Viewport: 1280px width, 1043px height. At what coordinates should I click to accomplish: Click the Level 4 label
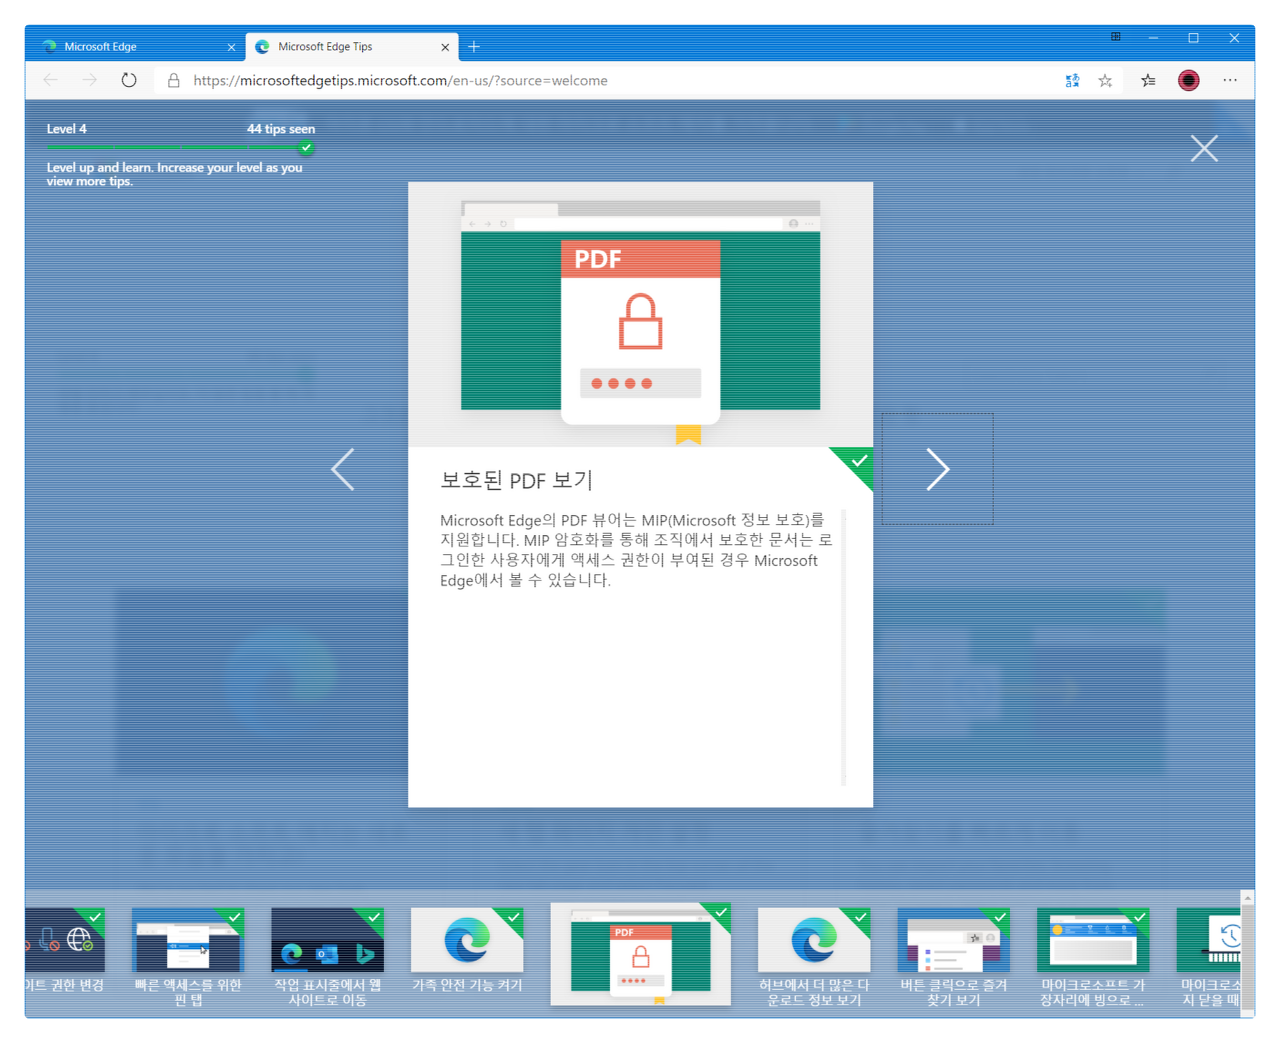pyautogui.click(x=66, y=129)
